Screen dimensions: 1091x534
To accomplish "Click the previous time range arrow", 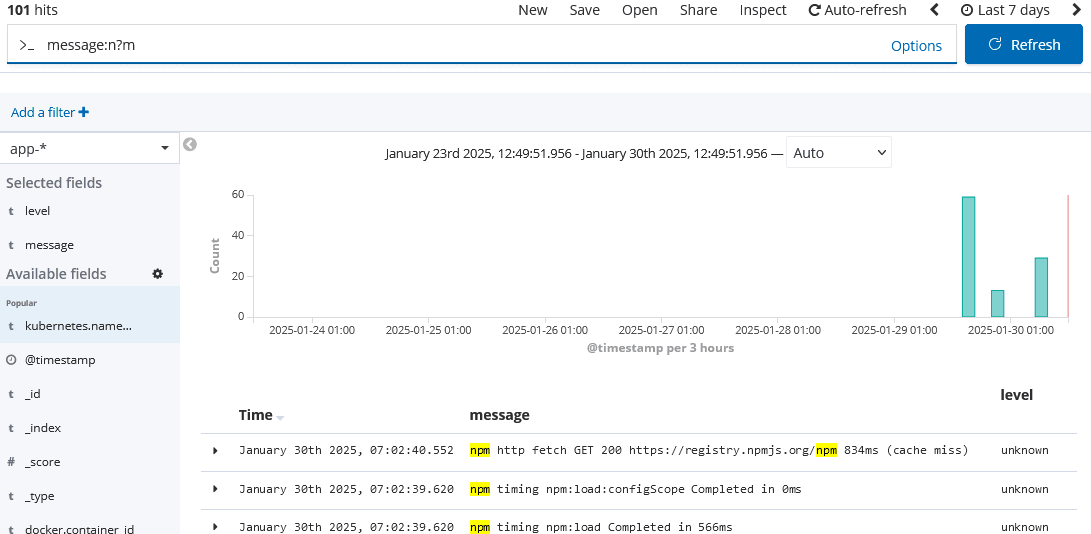I will (934, 10).
